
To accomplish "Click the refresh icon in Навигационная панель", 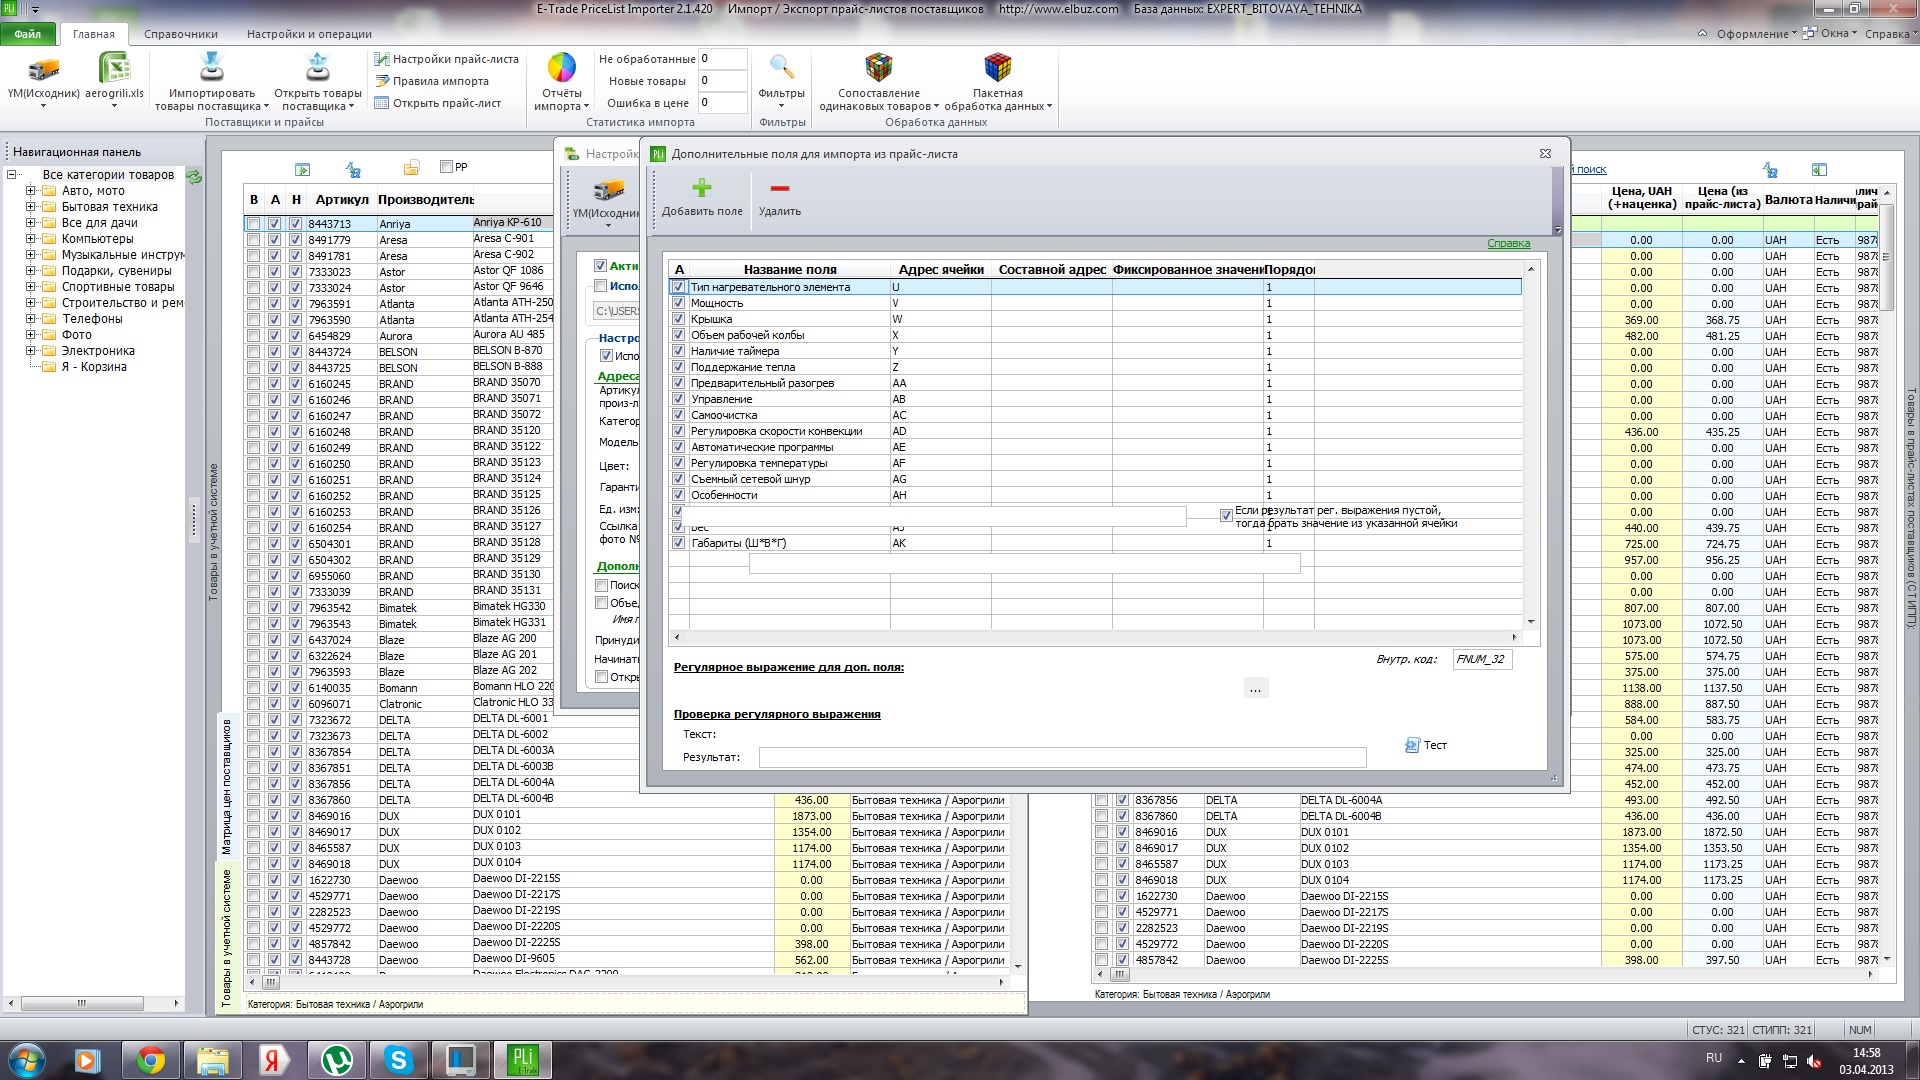I will (194, 177).
